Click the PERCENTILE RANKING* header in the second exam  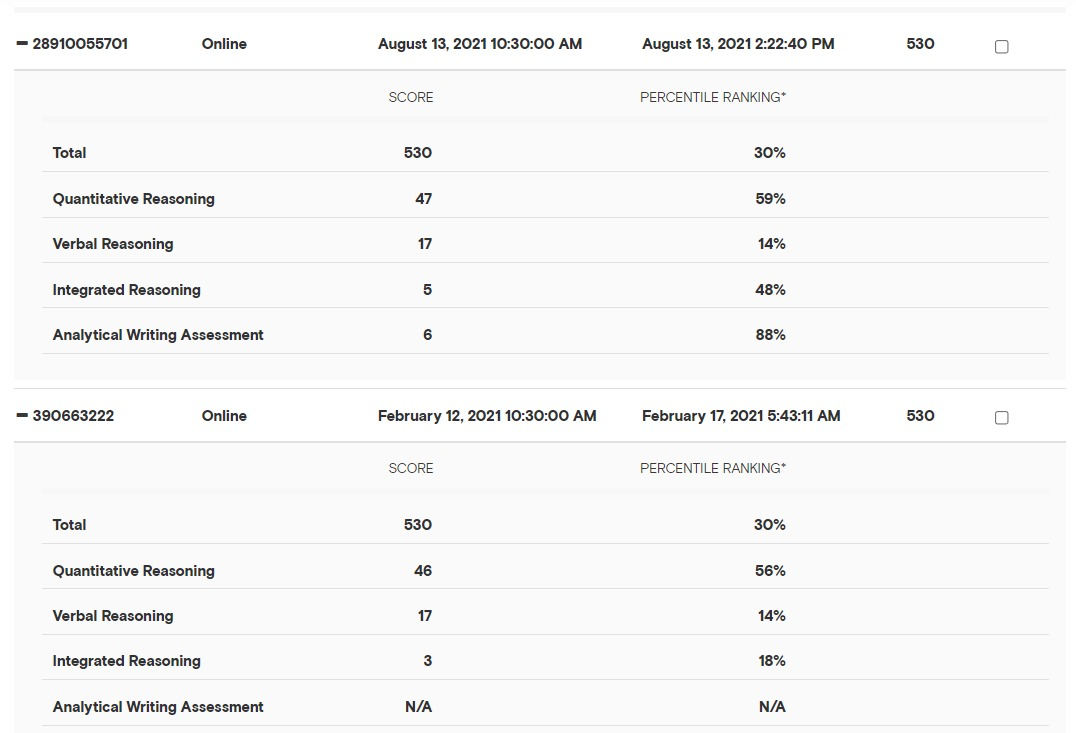point(712,468)
